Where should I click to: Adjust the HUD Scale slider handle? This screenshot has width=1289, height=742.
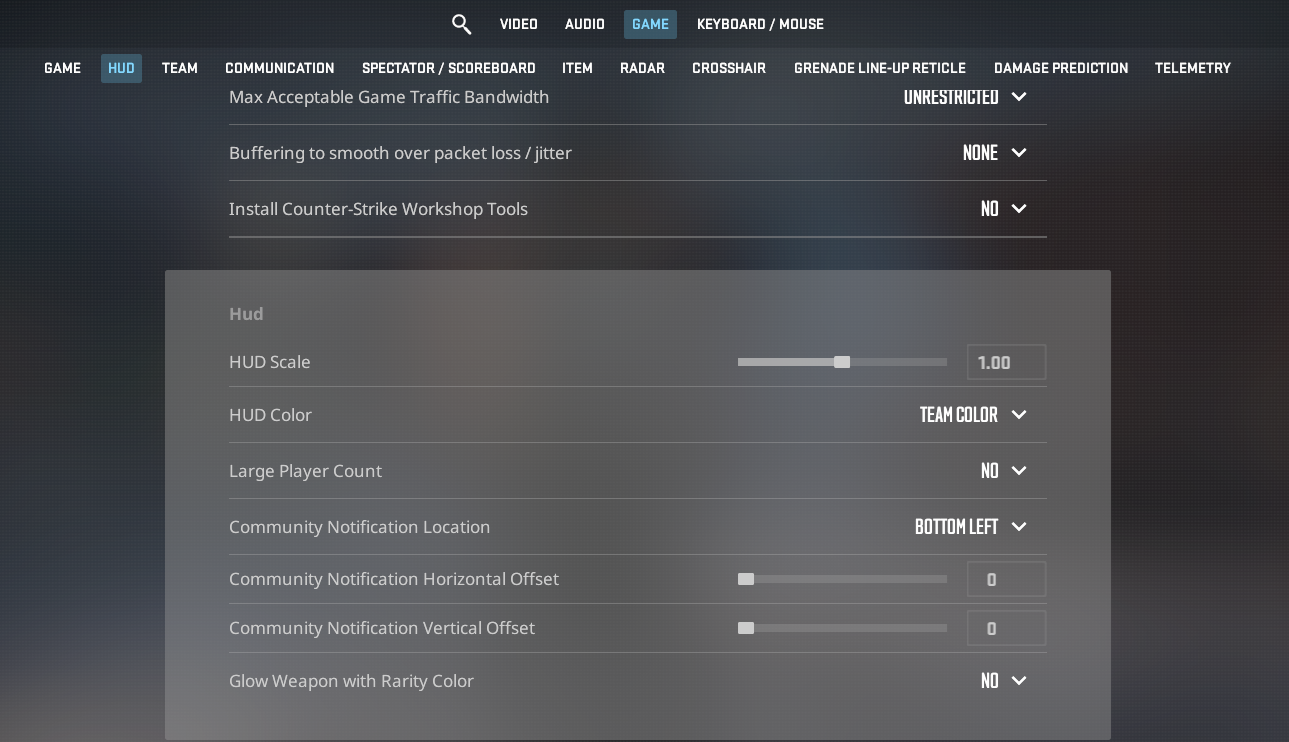[x=842, y=362]
